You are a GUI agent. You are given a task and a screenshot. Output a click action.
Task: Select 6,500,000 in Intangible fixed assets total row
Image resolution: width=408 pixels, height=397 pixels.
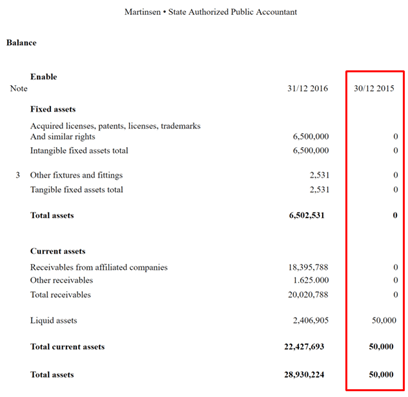pyautogui.click(x=311, y=151)
